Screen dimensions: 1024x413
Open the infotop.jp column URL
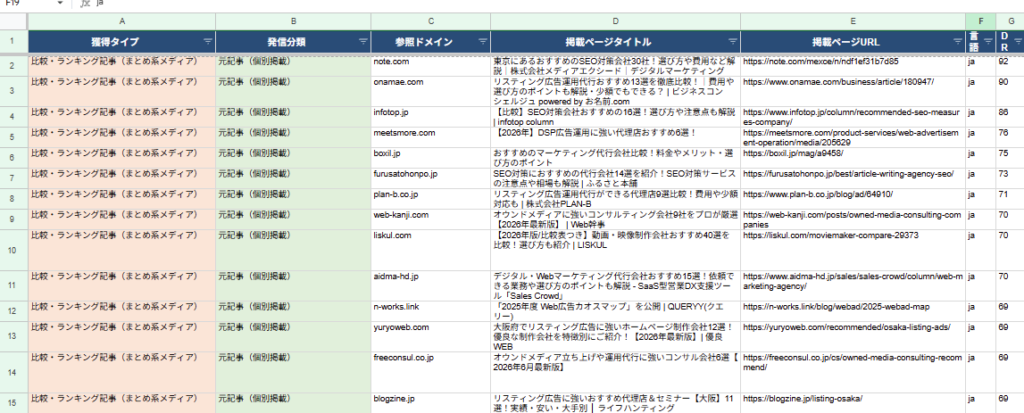click(x=851, y=117)
